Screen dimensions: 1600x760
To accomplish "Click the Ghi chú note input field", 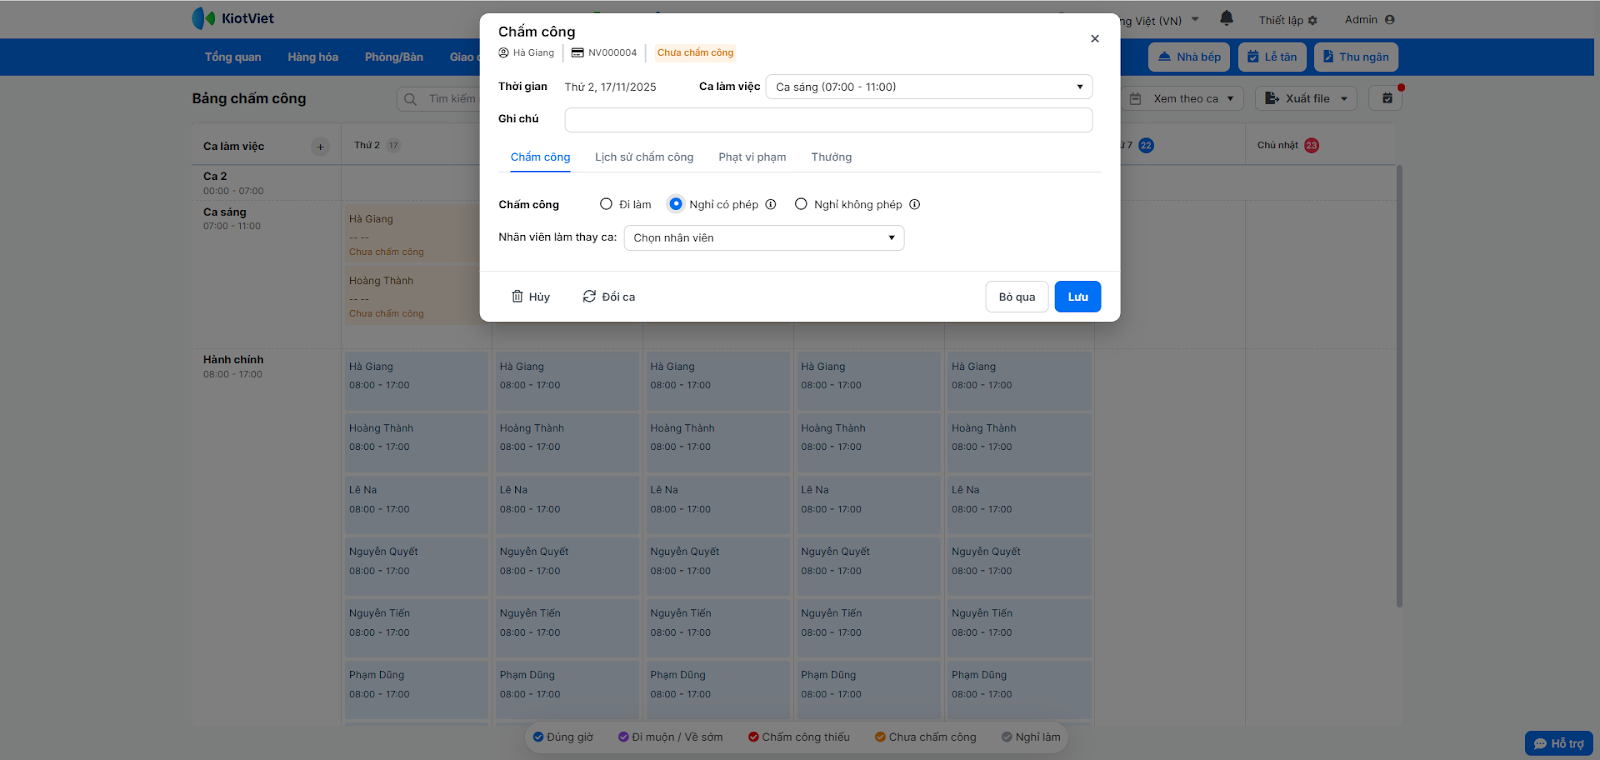I will coord(828,120).
